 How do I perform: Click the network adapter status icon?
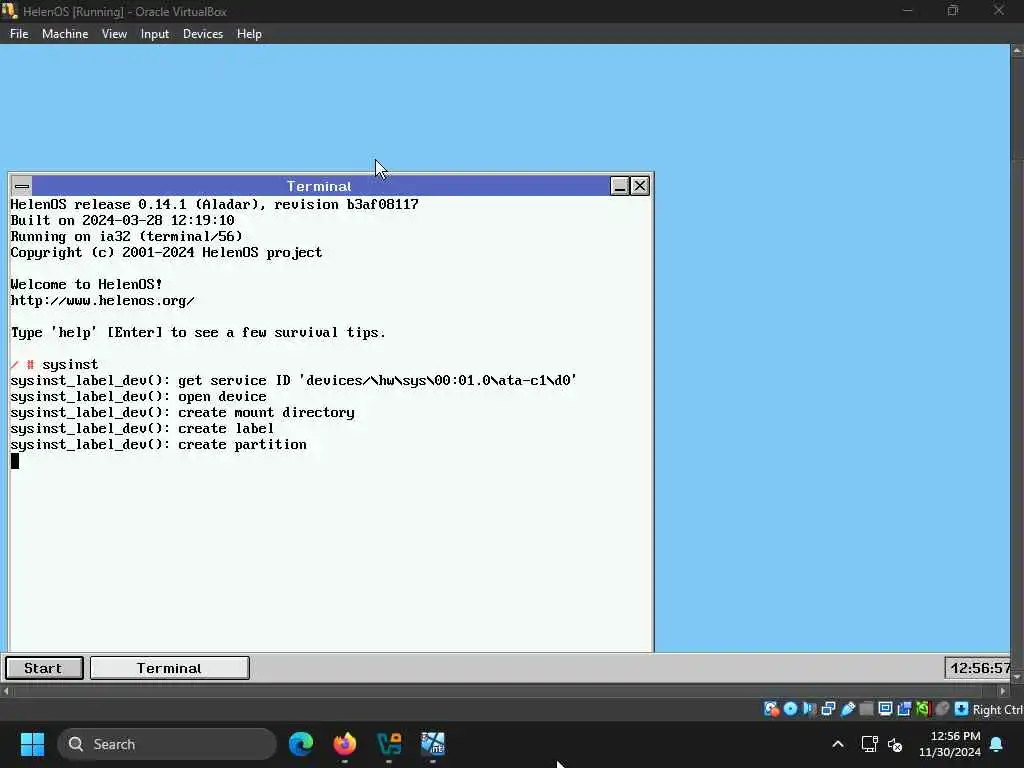pyautogui.click(x=828, y=709)
